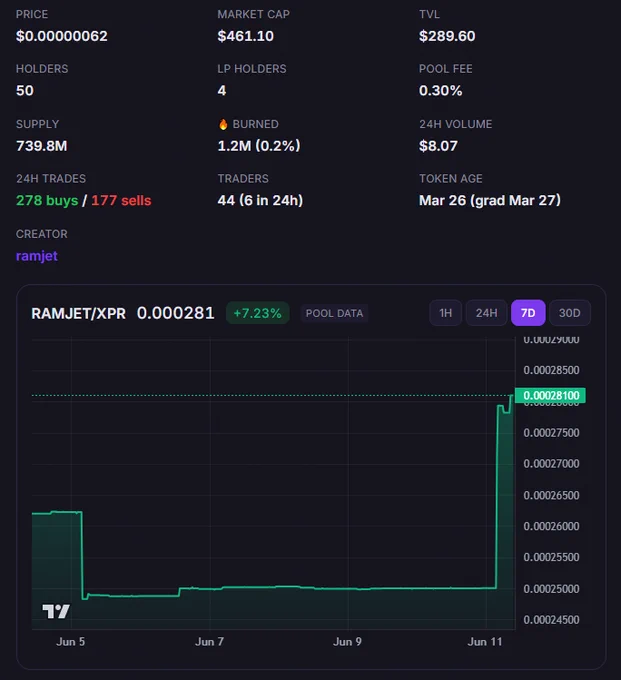Click the TOKEN AGE label
The image size is (621, 680).
coord(451,179)
